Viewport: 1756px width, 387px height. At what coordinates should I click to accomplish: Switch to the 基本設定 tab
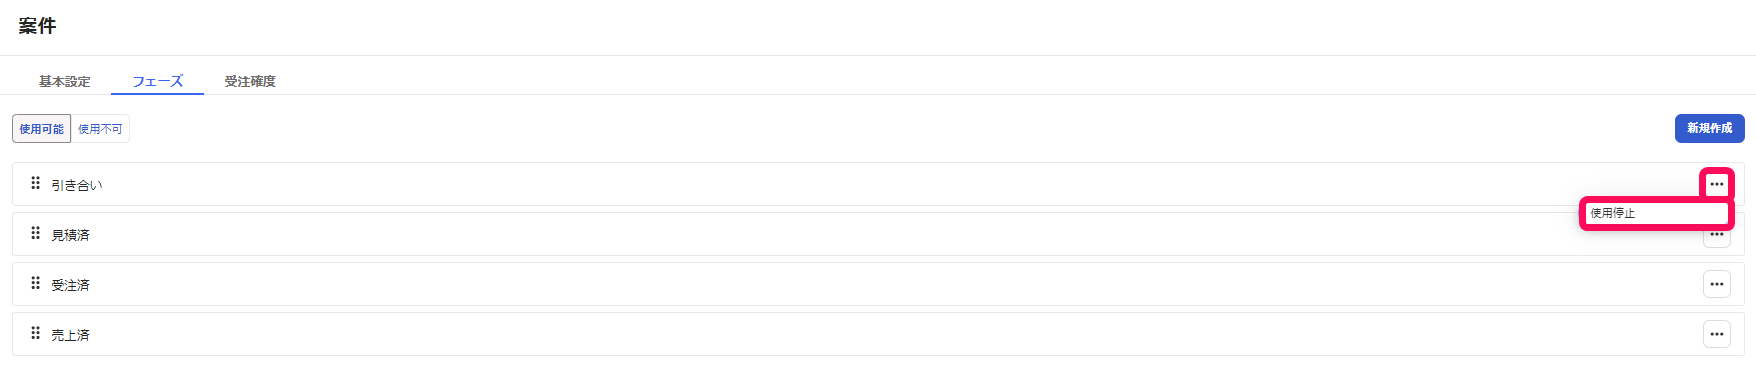click(65, 81)
